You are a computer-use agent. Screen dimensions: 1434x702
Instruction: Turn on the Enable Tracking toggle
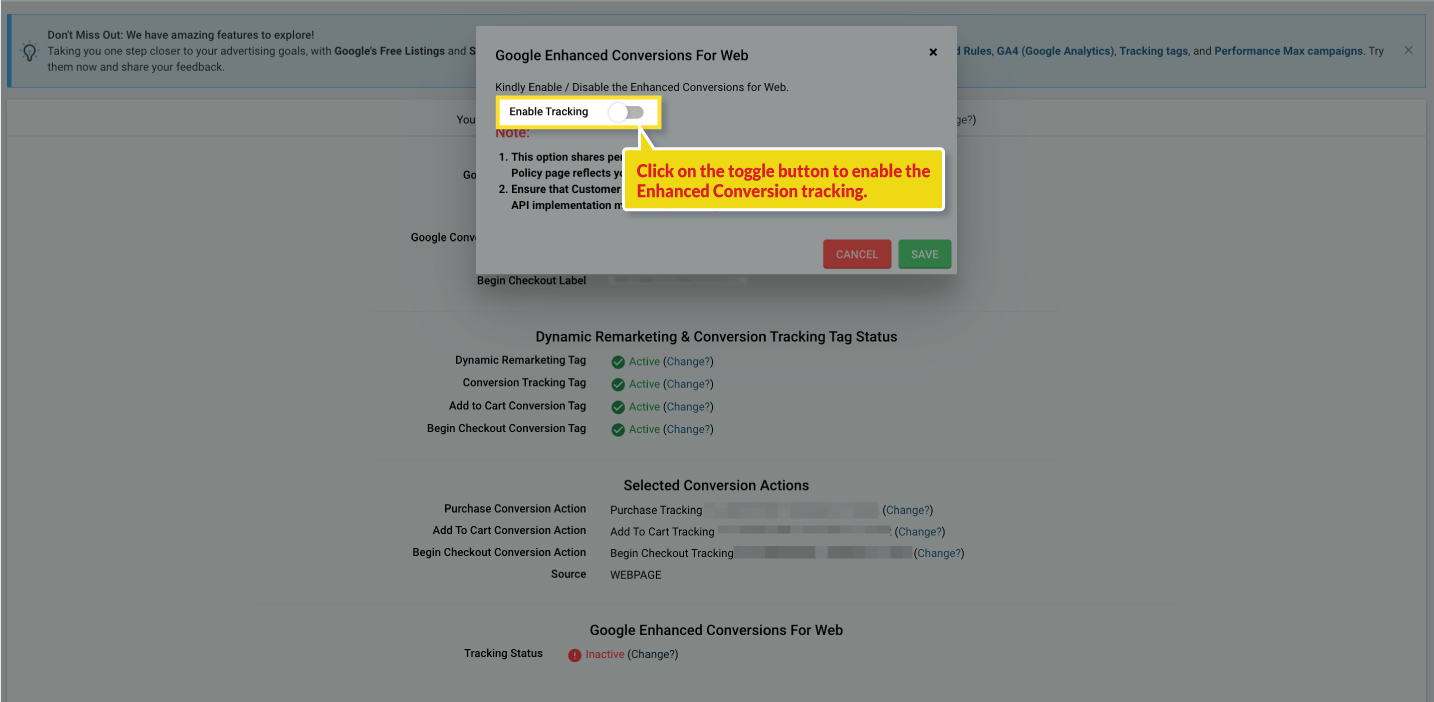(x=627, y=112)
